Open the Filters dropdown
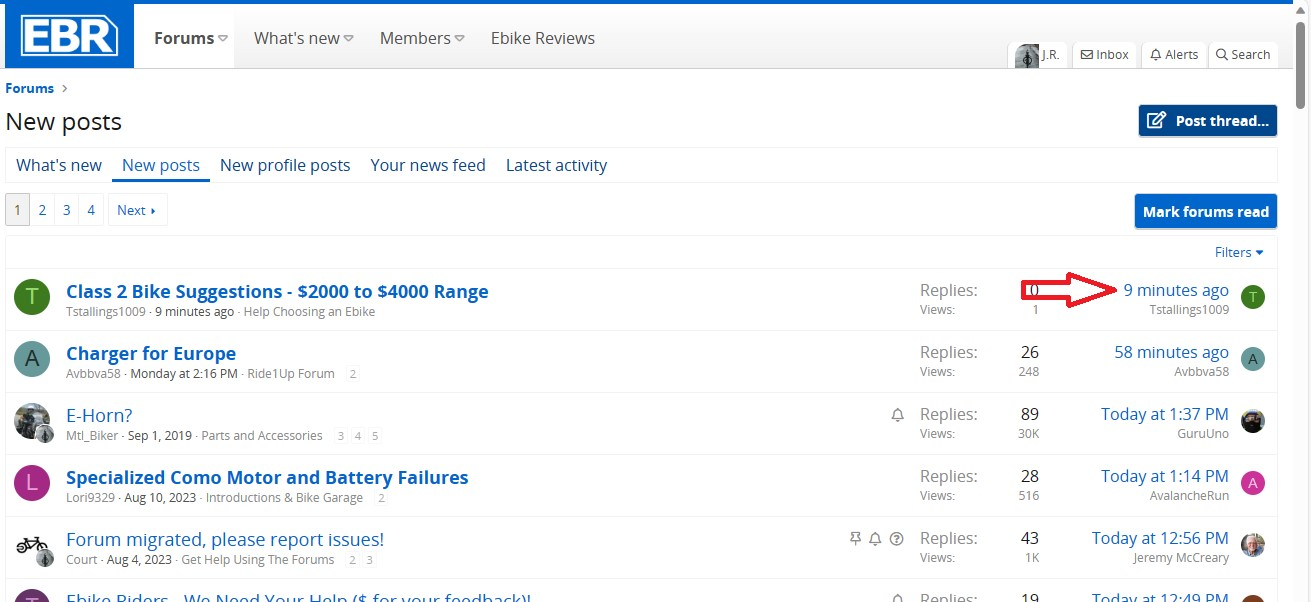Screen dimensions: 1311x602 point(1239,252)
